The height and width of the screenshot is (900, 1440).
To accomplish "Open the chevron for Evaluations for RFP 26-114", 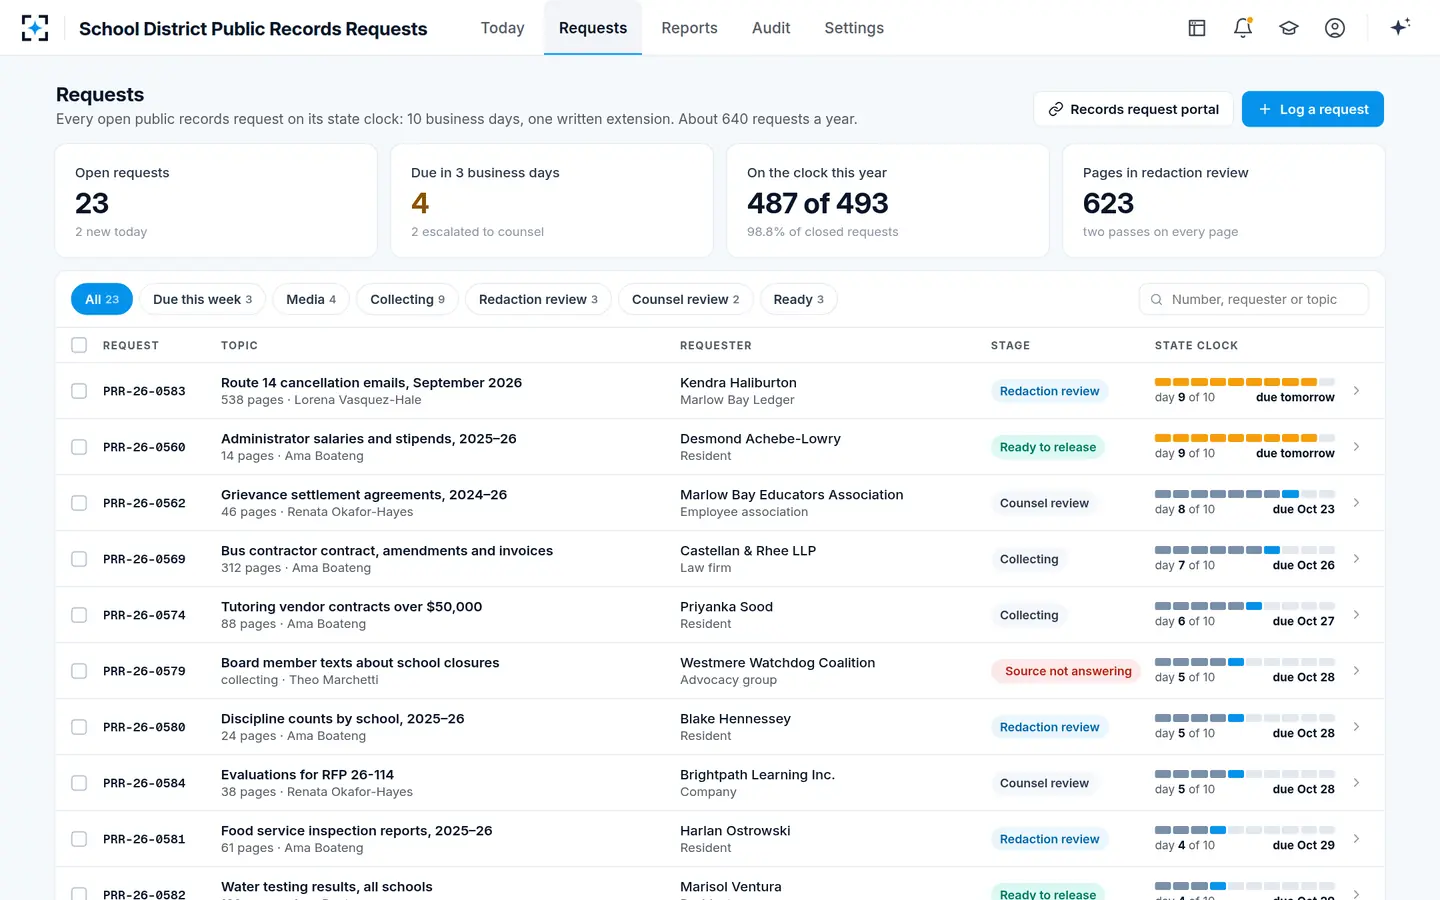I will 1356,783.
